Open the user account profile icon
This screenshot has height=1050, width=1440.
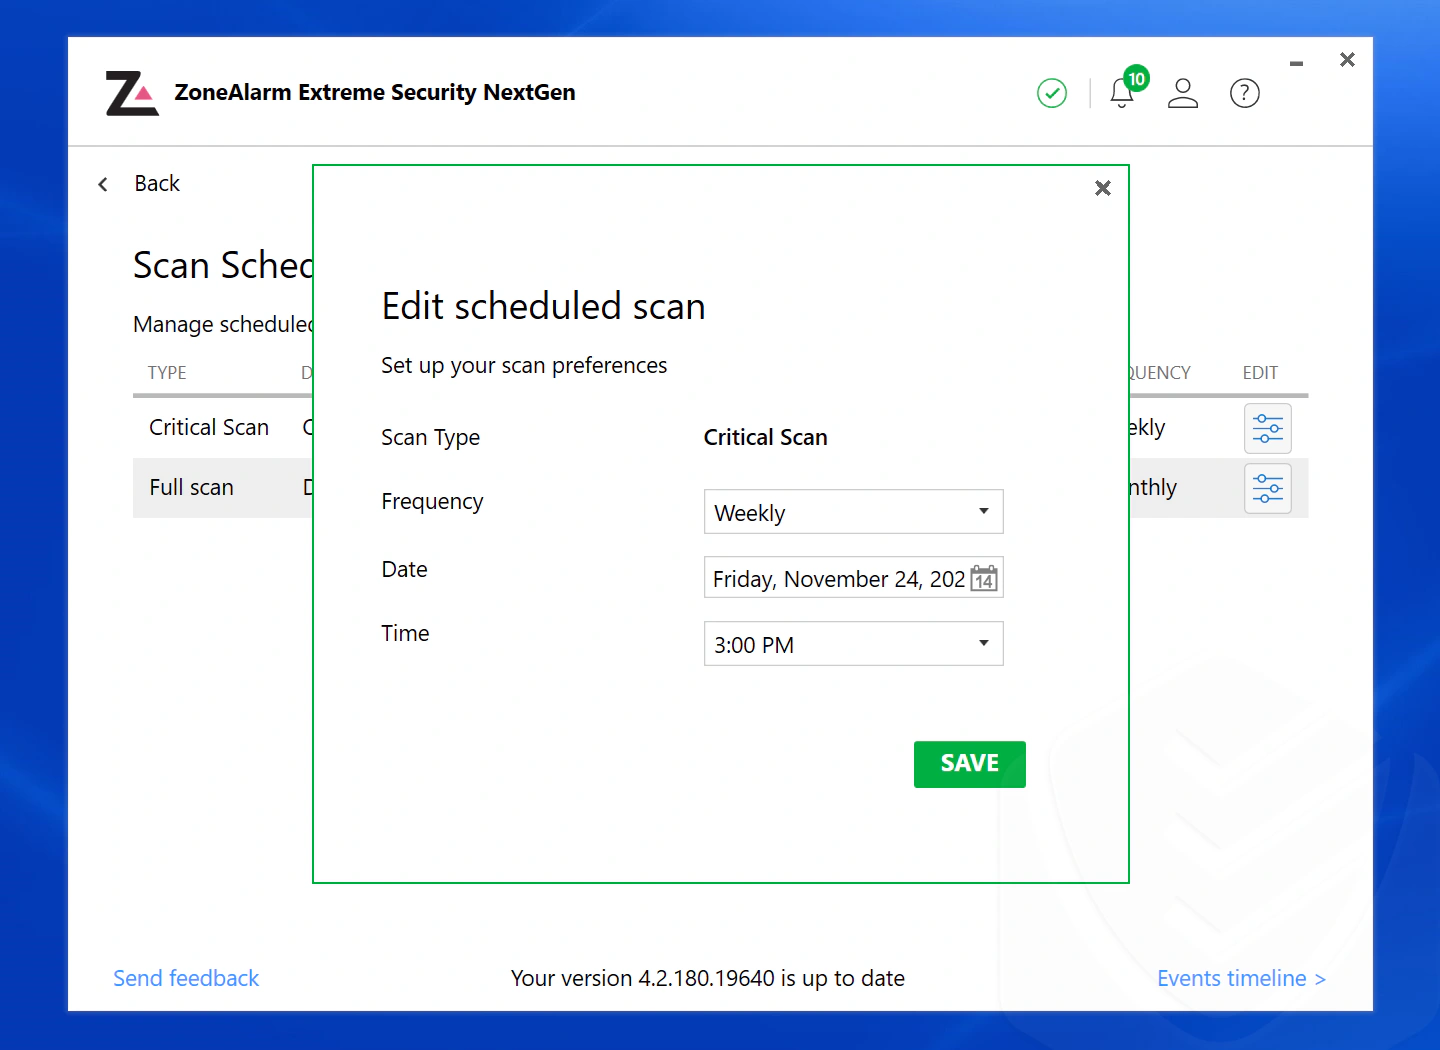(x=1183, y=93)
